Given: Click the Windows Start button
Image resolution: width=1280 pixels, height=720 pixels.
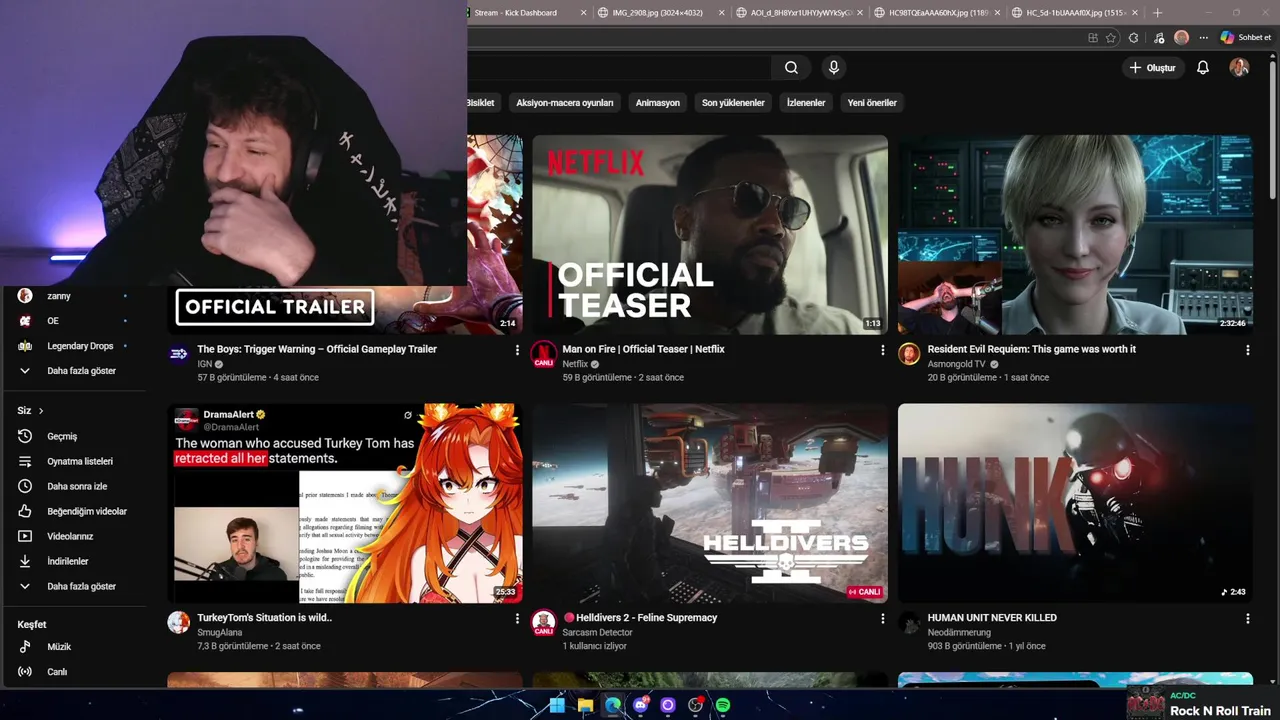Looking at the screenshot, I should point(557,705).
